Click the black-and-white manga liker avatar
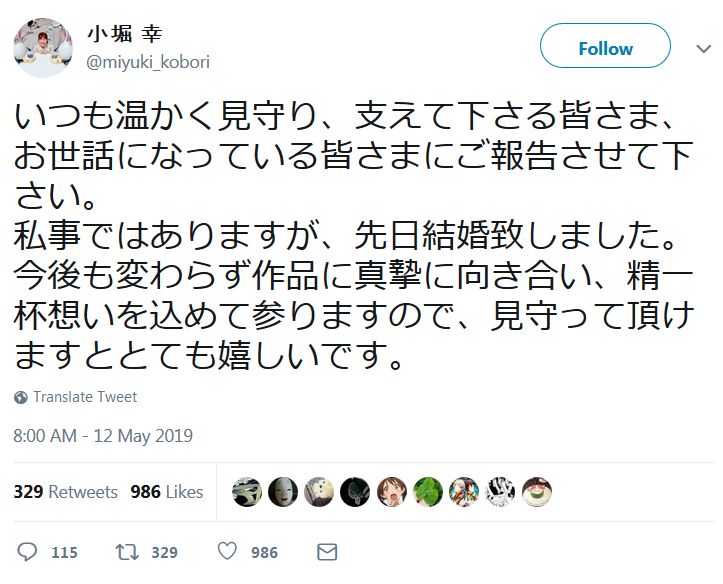 500,492
